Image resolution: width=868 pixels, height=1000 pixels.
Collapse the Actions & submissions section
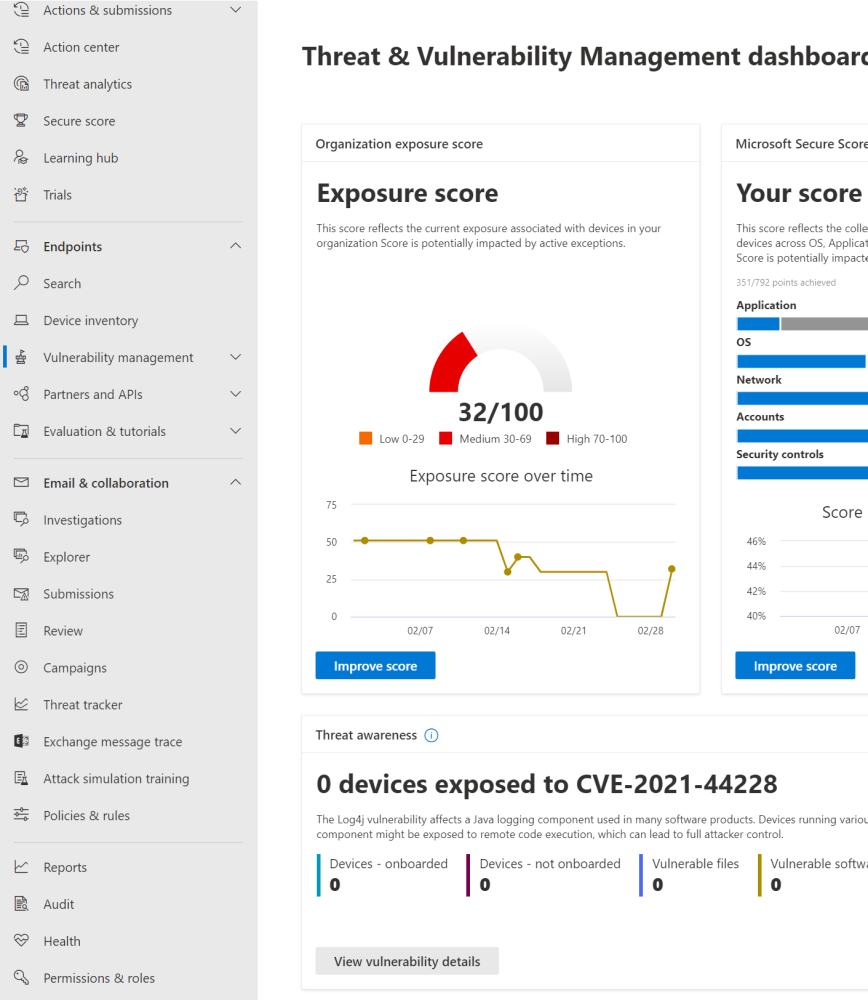pos(235,9)
